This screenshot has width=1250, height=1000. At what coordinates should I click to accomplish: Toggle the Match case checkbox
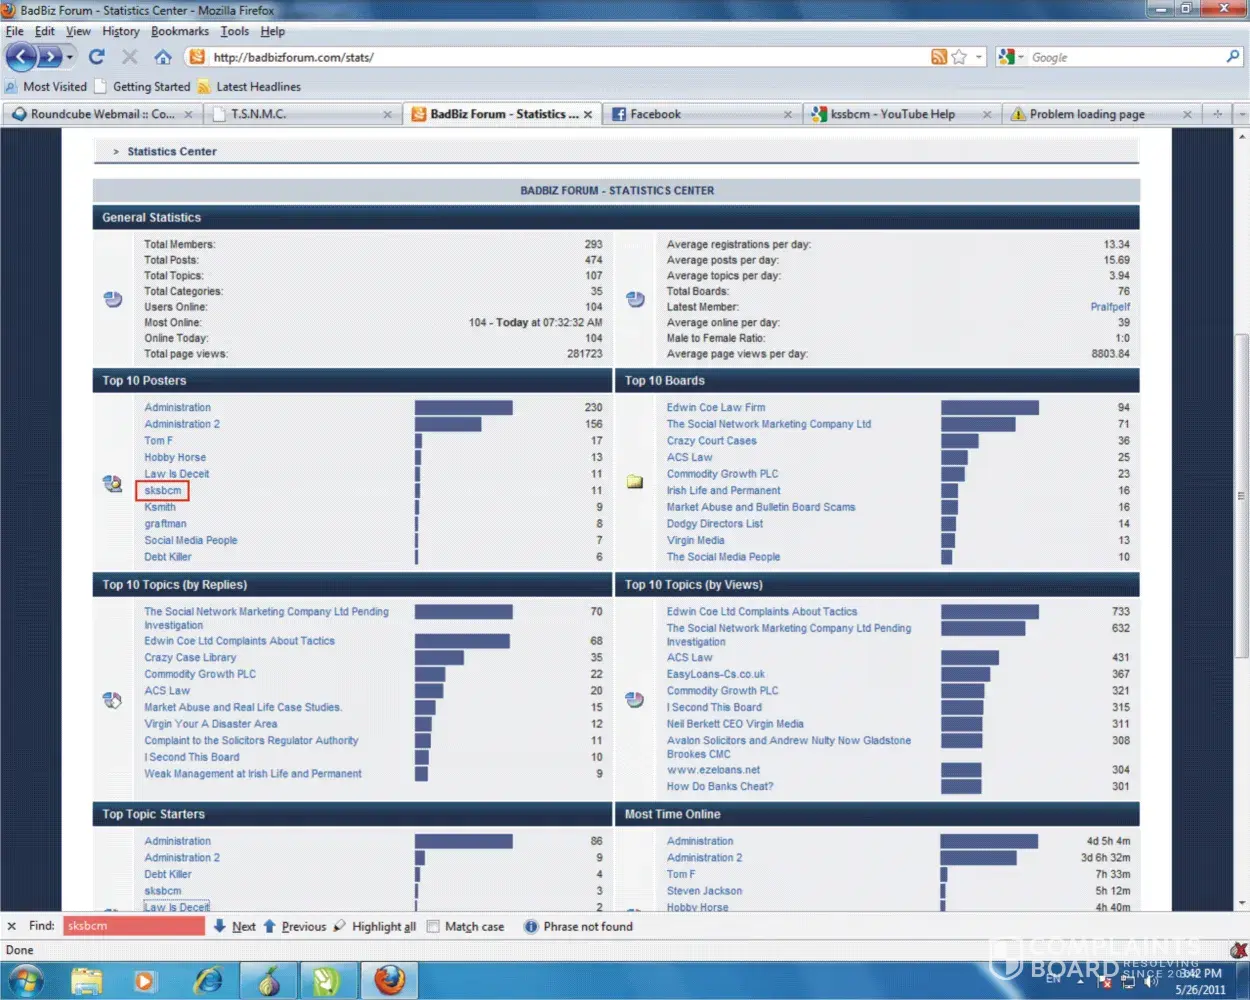(x=433, y=926)
